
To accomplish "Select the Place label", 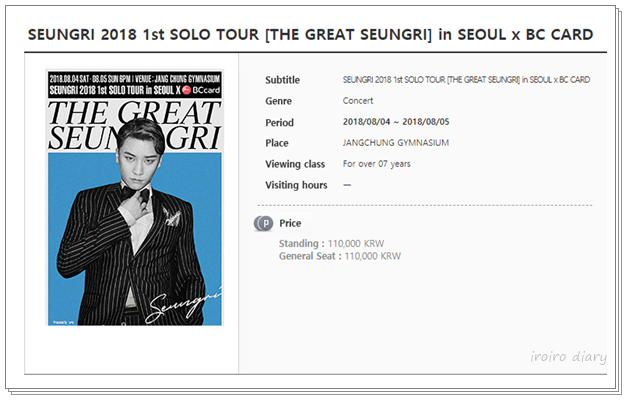I will [277, 143].
